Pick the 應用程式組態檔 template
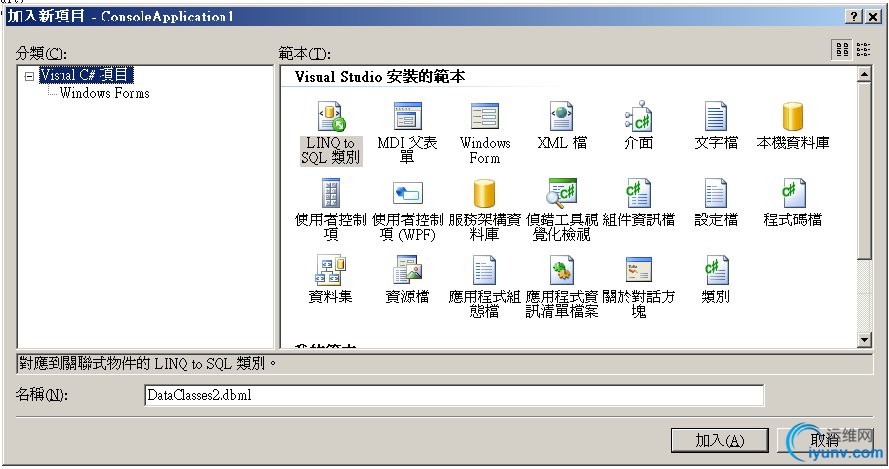 [485, 286]
